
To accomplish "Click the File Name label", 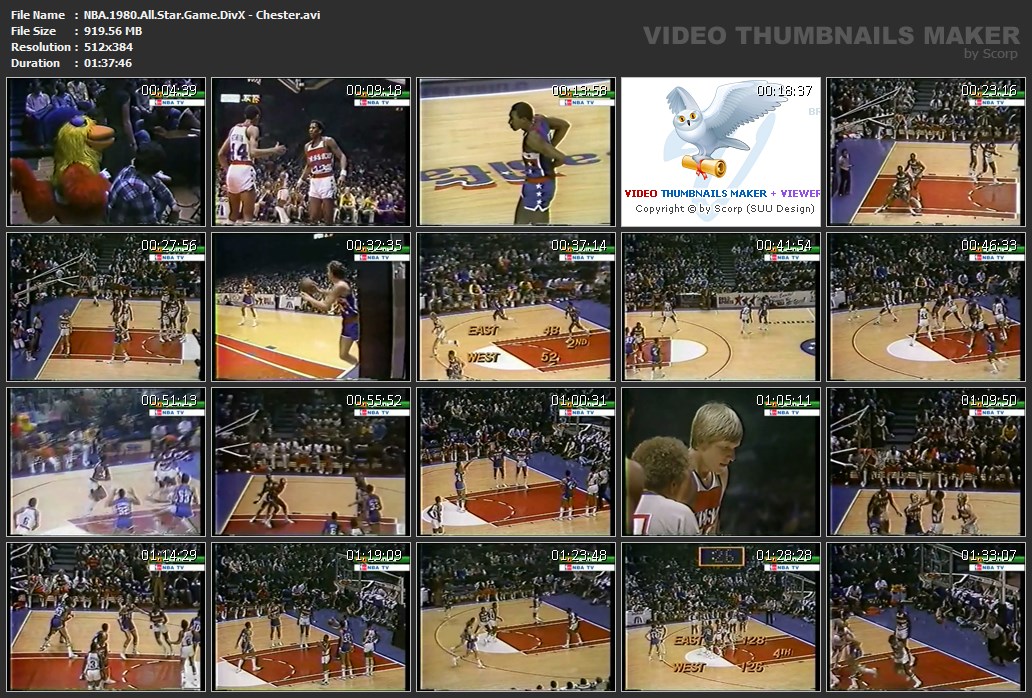I will click(x=38, y=15).
